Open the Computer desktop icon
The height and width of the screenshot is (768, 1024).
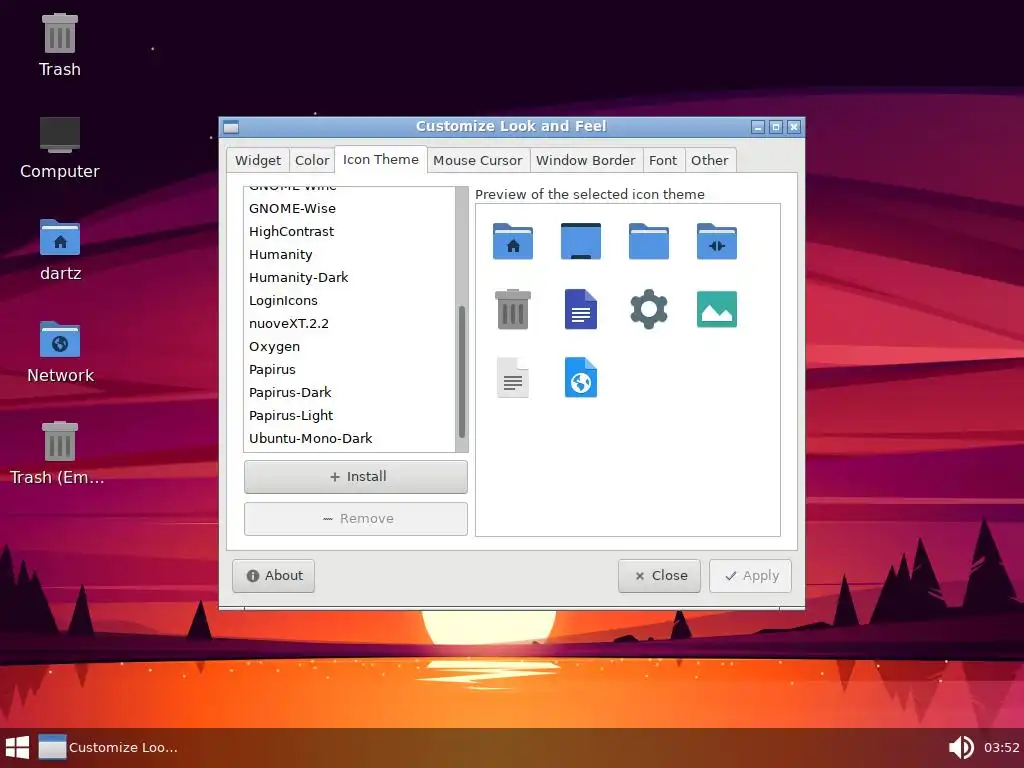point(59,148)
